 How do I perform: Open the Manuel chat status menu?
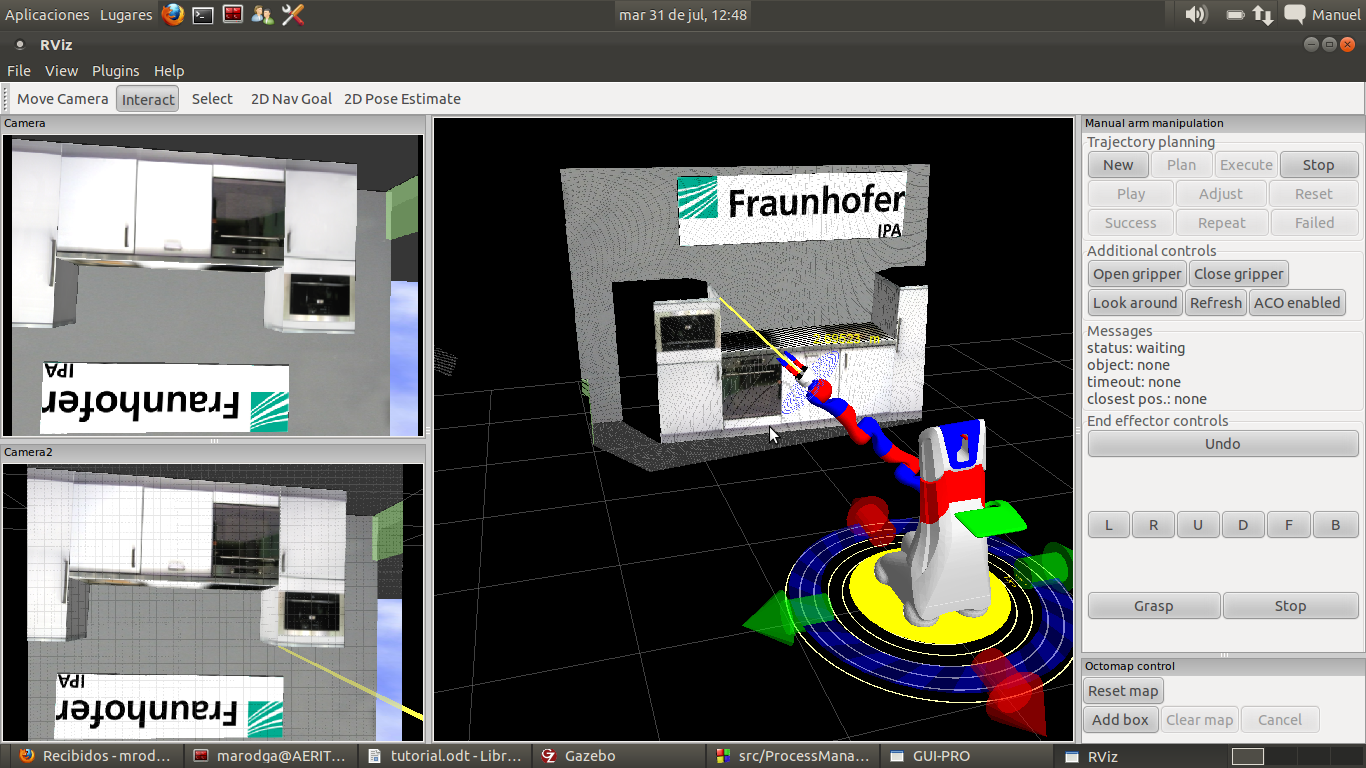point(1323,15)
